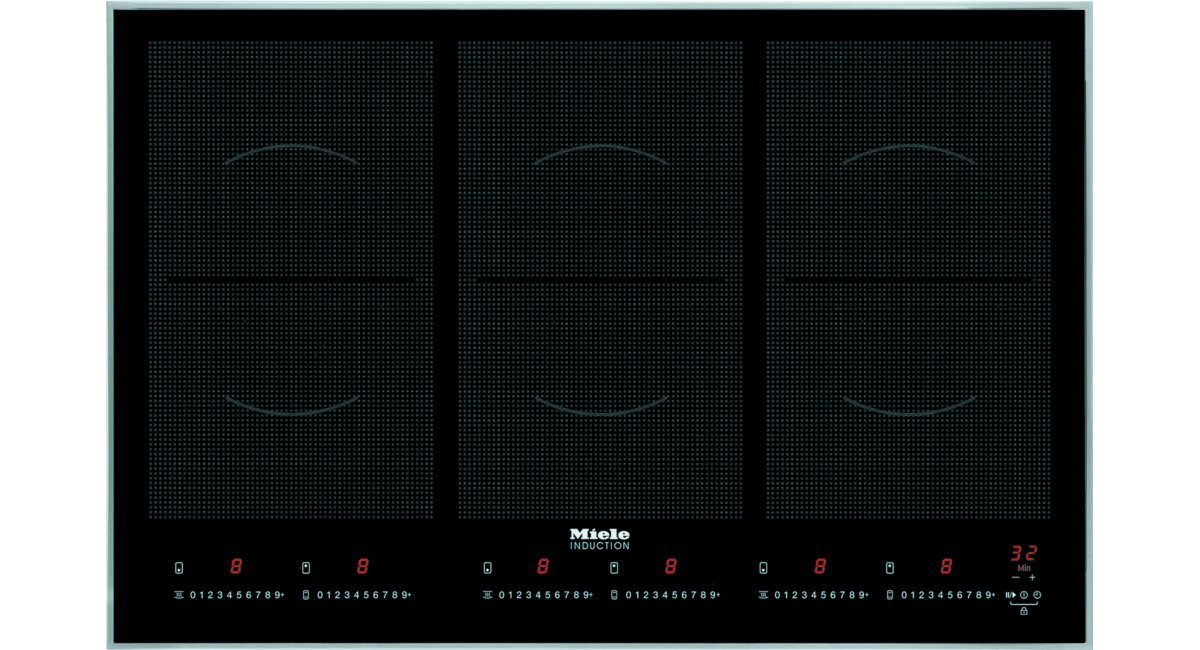Image resolution: width=1200 pixels, height=650 pixels.
Task: Tap the middle rear zone indicator icon
Action: [x=614, y=567]
